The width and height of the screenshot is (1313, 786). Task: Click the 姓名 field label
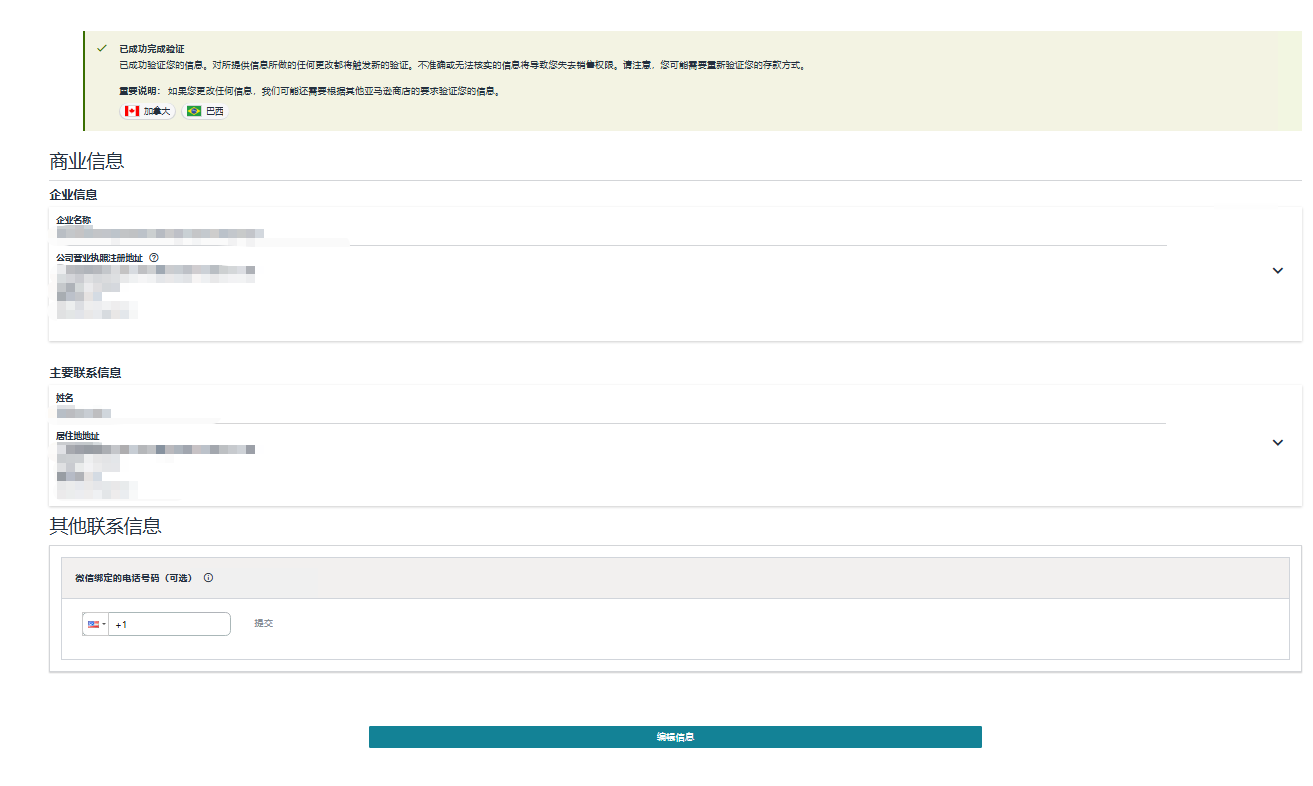[x=65, y=398]
